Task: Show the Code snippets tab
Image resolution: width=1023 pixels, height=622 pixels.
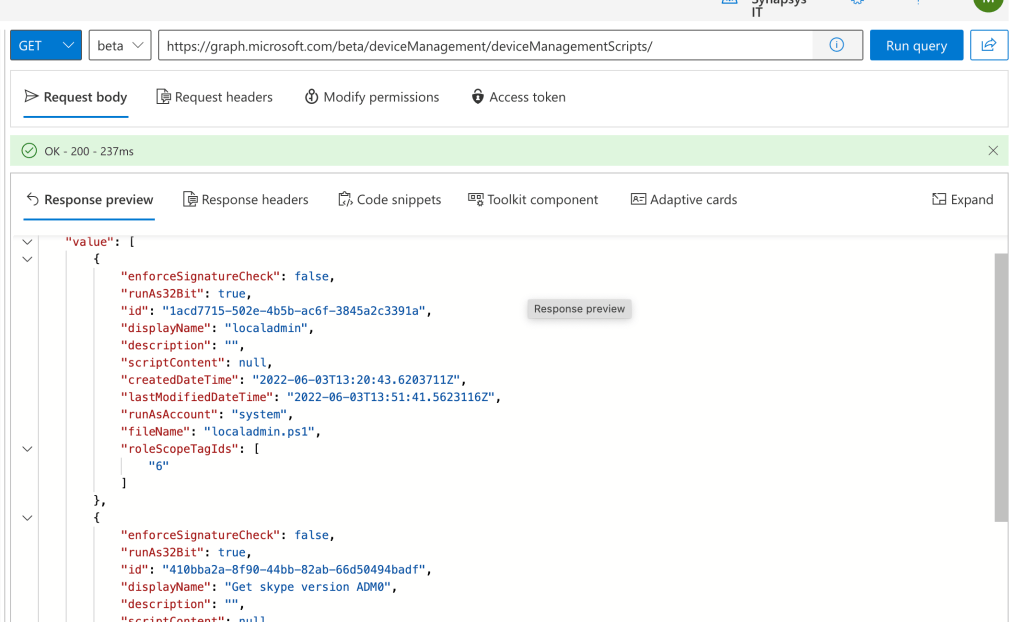Action: pyautogui.click(x=389, y=199)
